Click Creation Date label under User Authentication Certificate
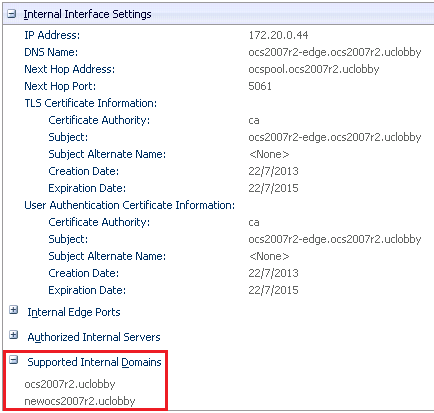The image size is (434, 413). click(84, 273)
